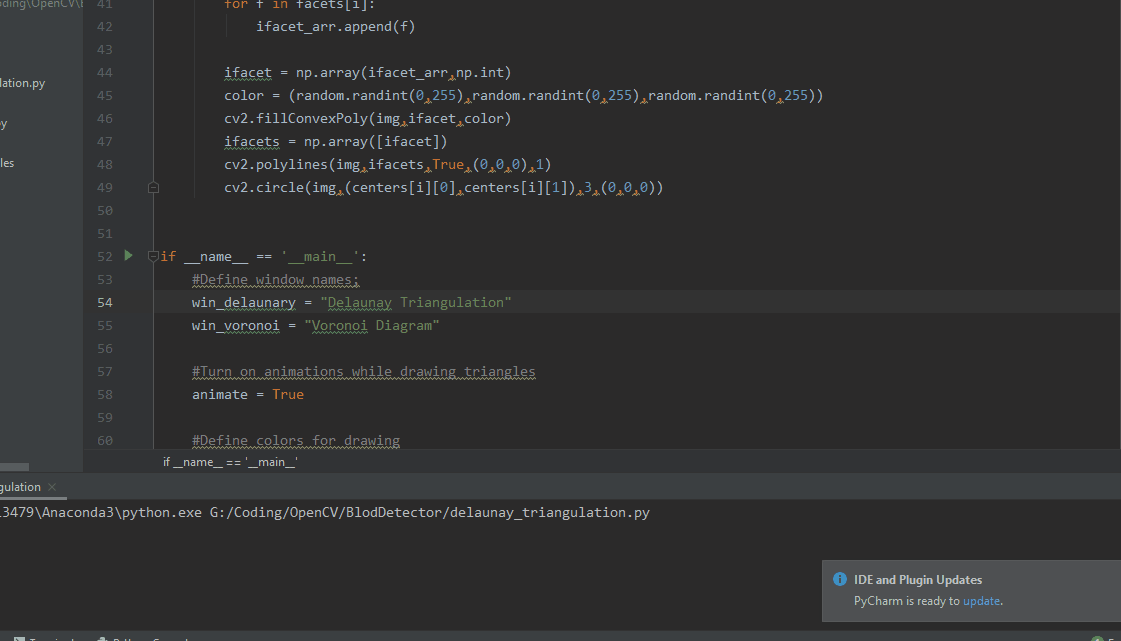Click the line number 54 in gutter
Screen dimensions: 1121x641
(x=105, y=302)
